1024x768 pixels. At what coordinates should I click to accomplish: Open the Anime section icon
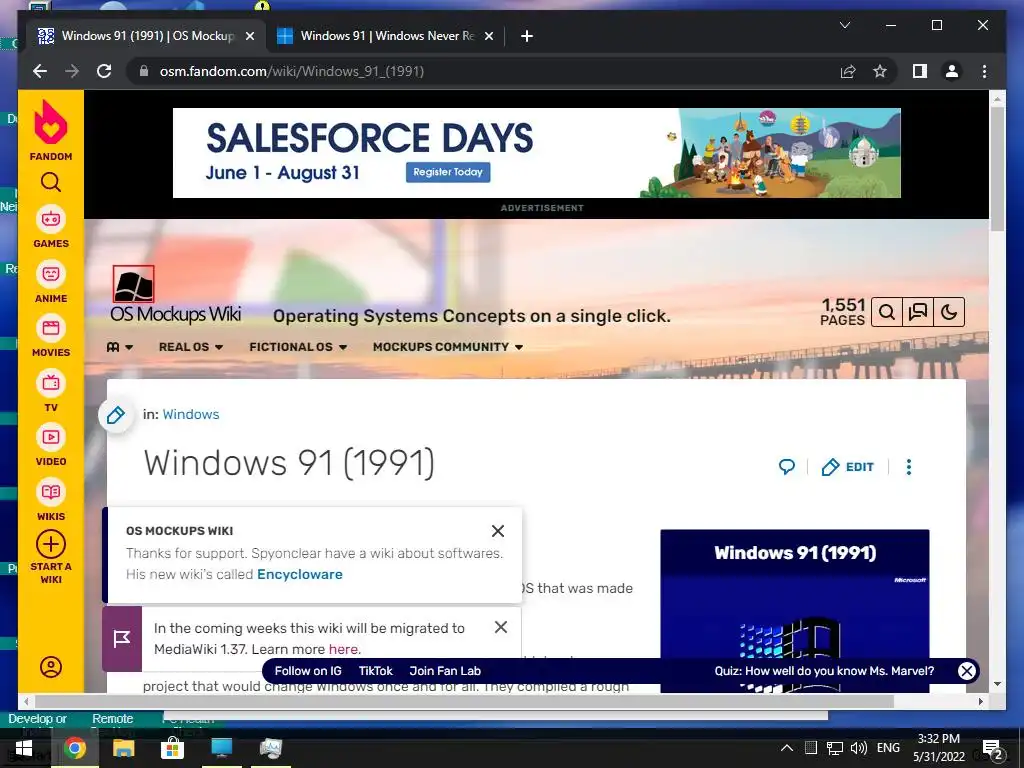tap(51, 274)
